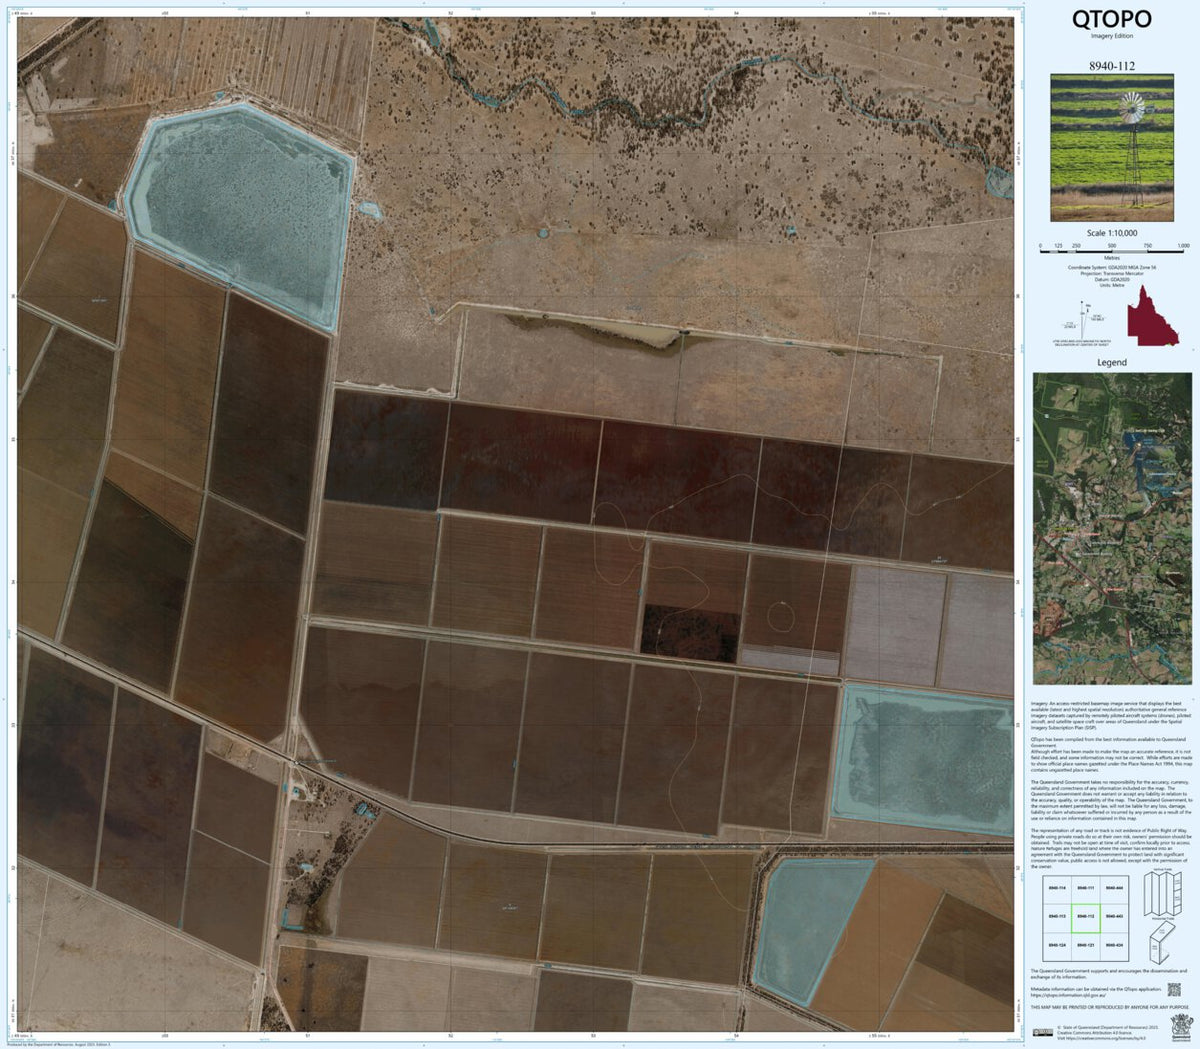Select adjoining map sheet 8940-124

[1057, 945]
